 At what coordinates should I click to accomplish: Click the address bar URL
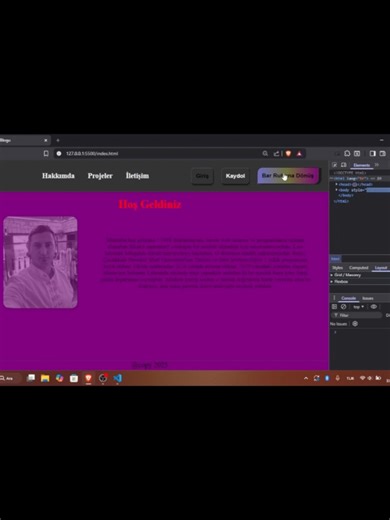[92, 153]
